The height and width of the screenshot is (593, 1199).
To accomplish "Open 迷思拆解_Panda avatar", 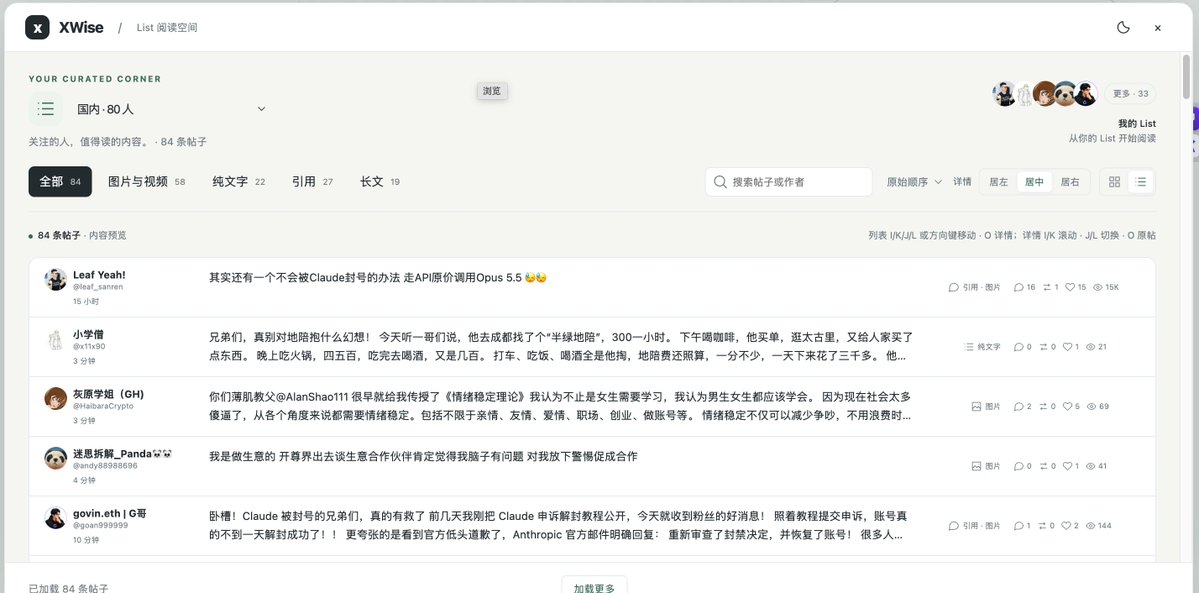I will click(56, 458).
